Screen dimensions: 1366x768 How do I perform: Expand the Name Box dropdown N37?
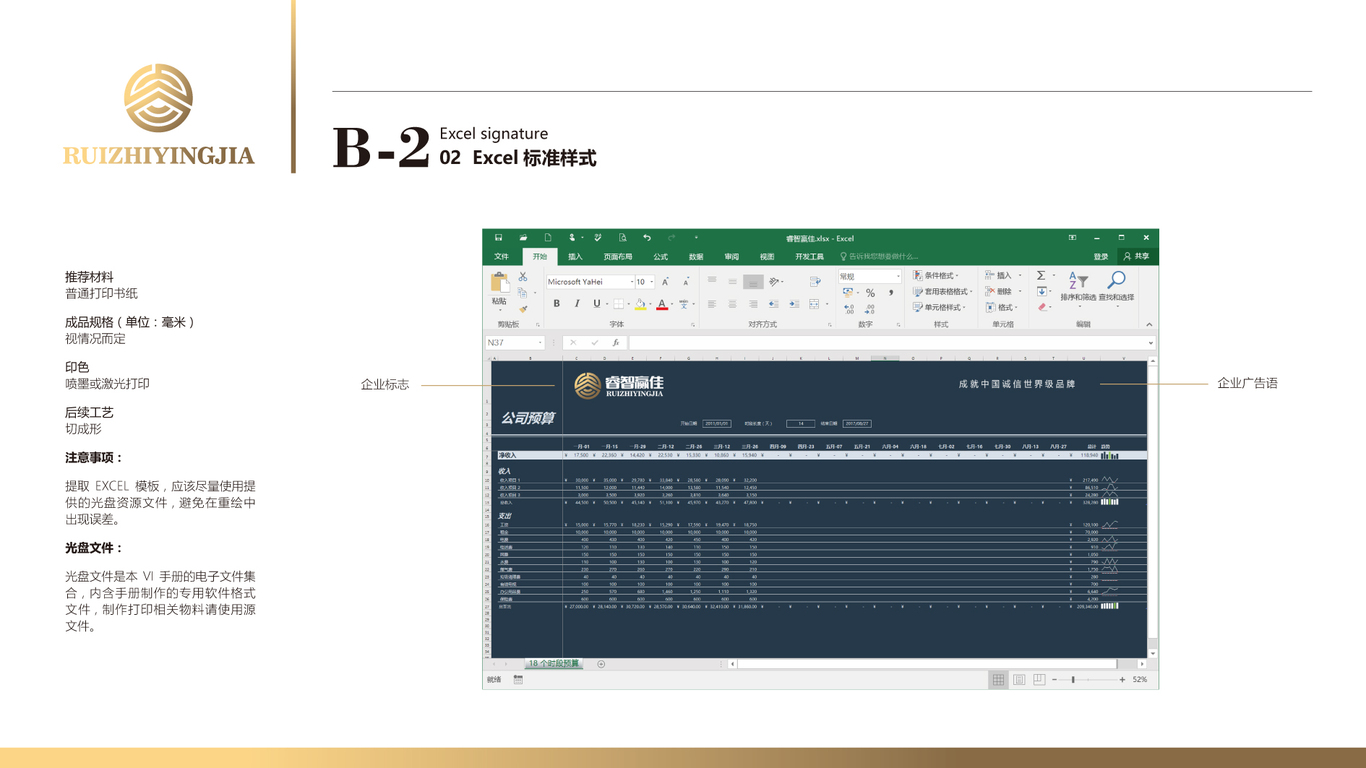[540, 342]
